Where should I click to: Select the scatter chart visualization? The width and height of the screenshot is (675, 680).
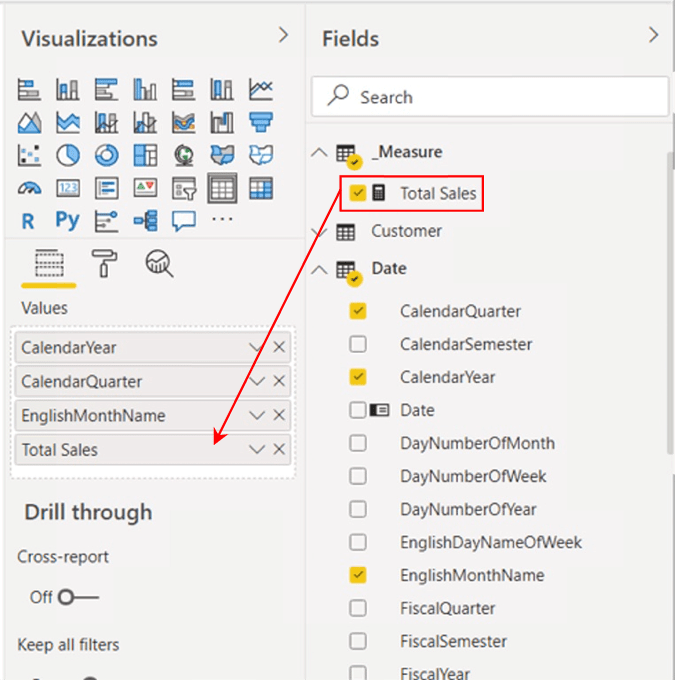(30, 155)
